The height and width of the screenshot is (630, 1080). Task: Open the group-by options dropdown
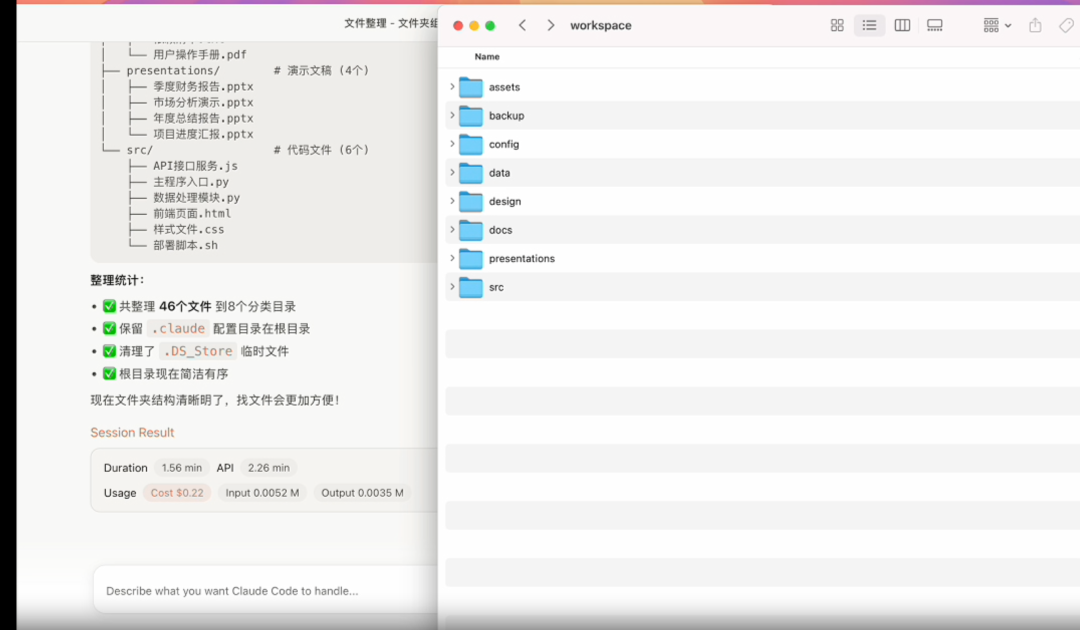pos(997,25)
